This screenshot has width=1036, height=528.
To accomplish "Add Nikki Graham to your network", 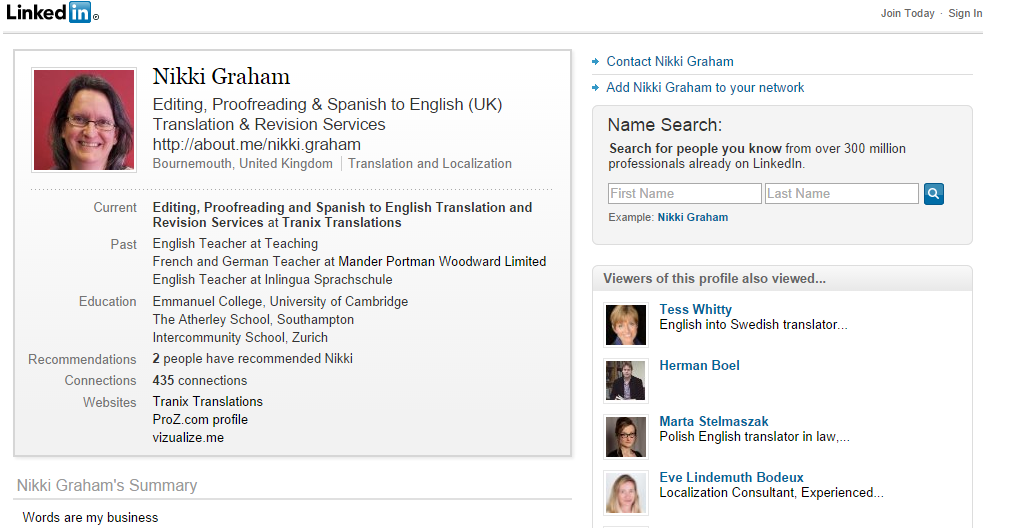I will pos(705,87).
